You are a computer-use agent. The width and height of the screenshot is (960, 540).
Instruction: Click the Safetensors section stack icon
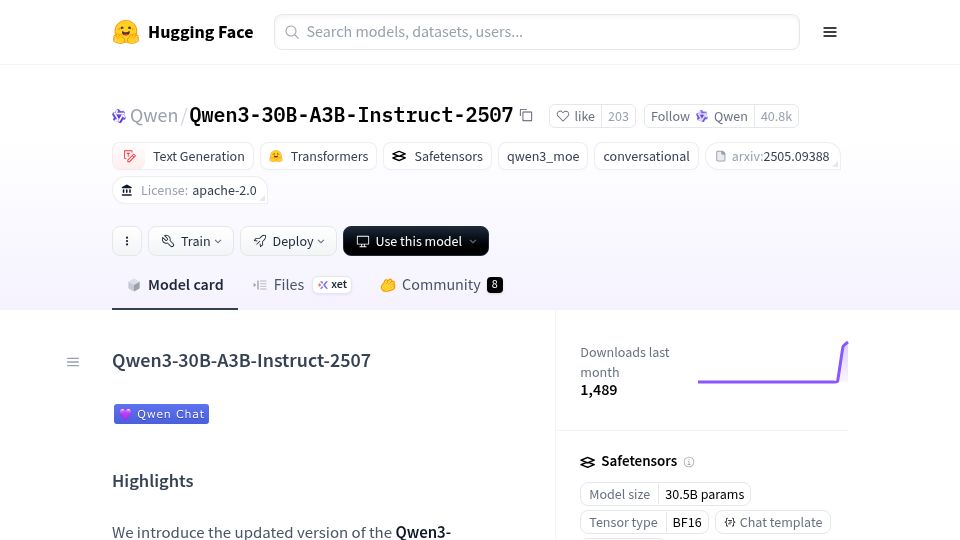pos(587,462)
